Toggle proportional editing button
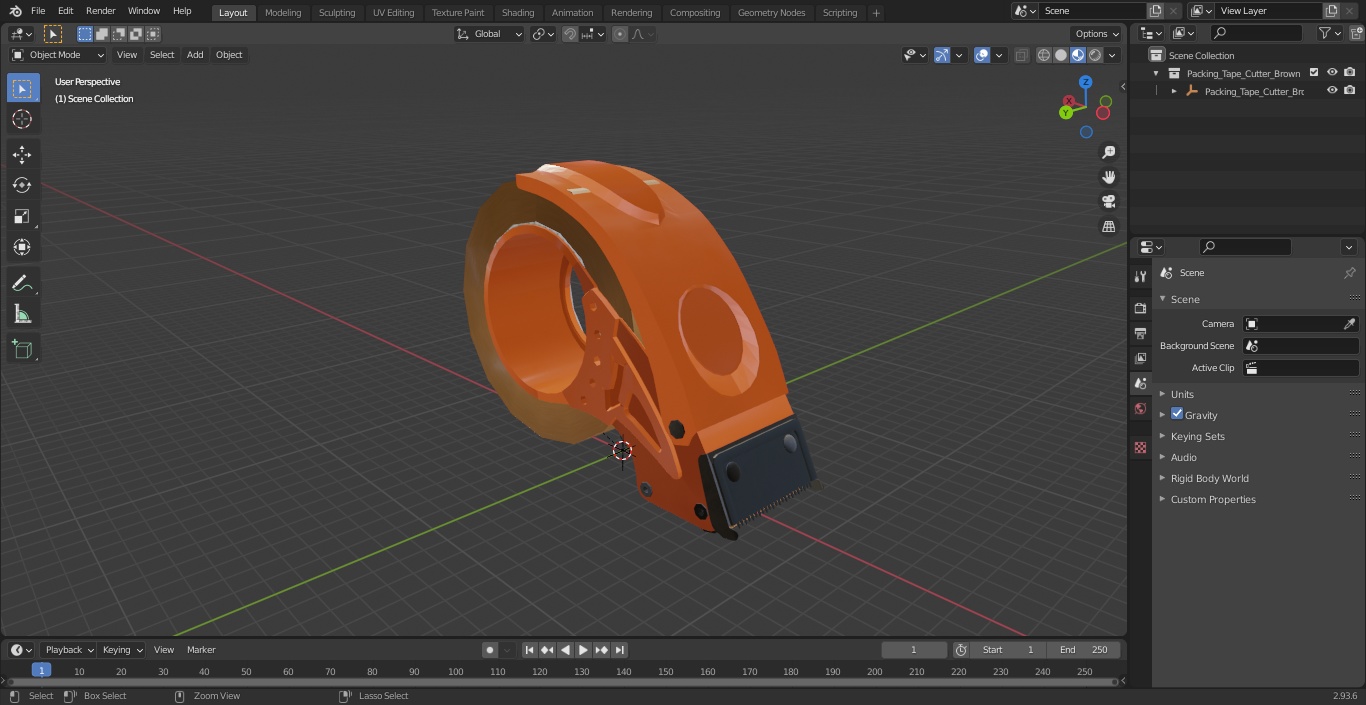1366x705 pixels. click(x=620, y=34)
